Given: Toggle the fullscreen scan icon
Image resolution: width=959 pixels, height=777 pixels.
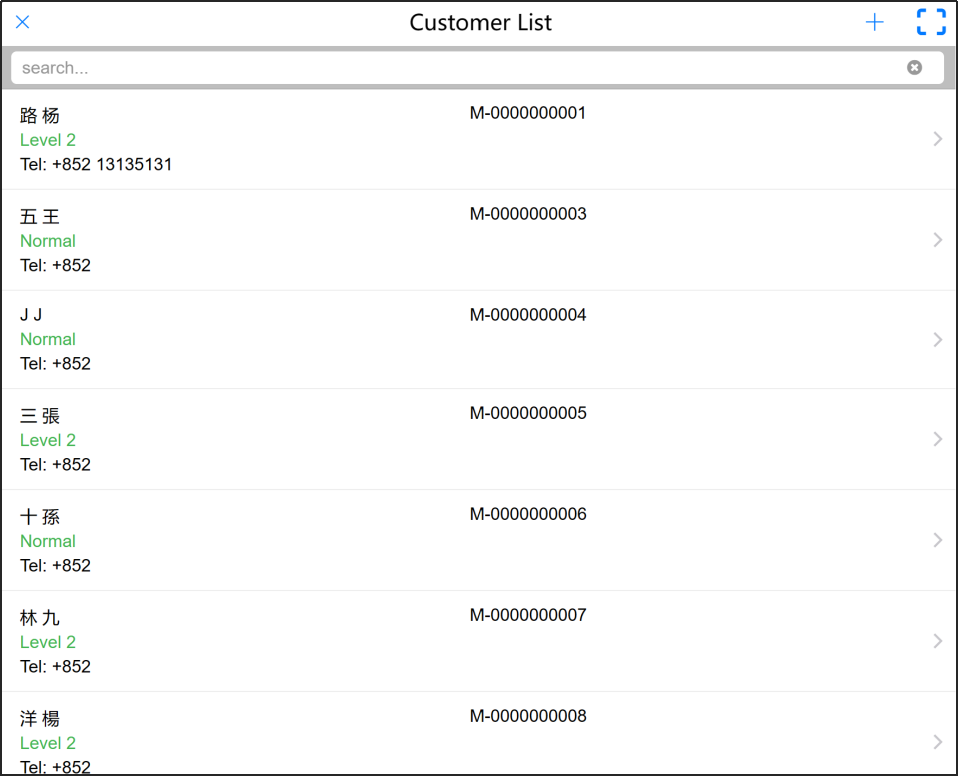Looking at the screenshot, I should click(x=931, y=23).
